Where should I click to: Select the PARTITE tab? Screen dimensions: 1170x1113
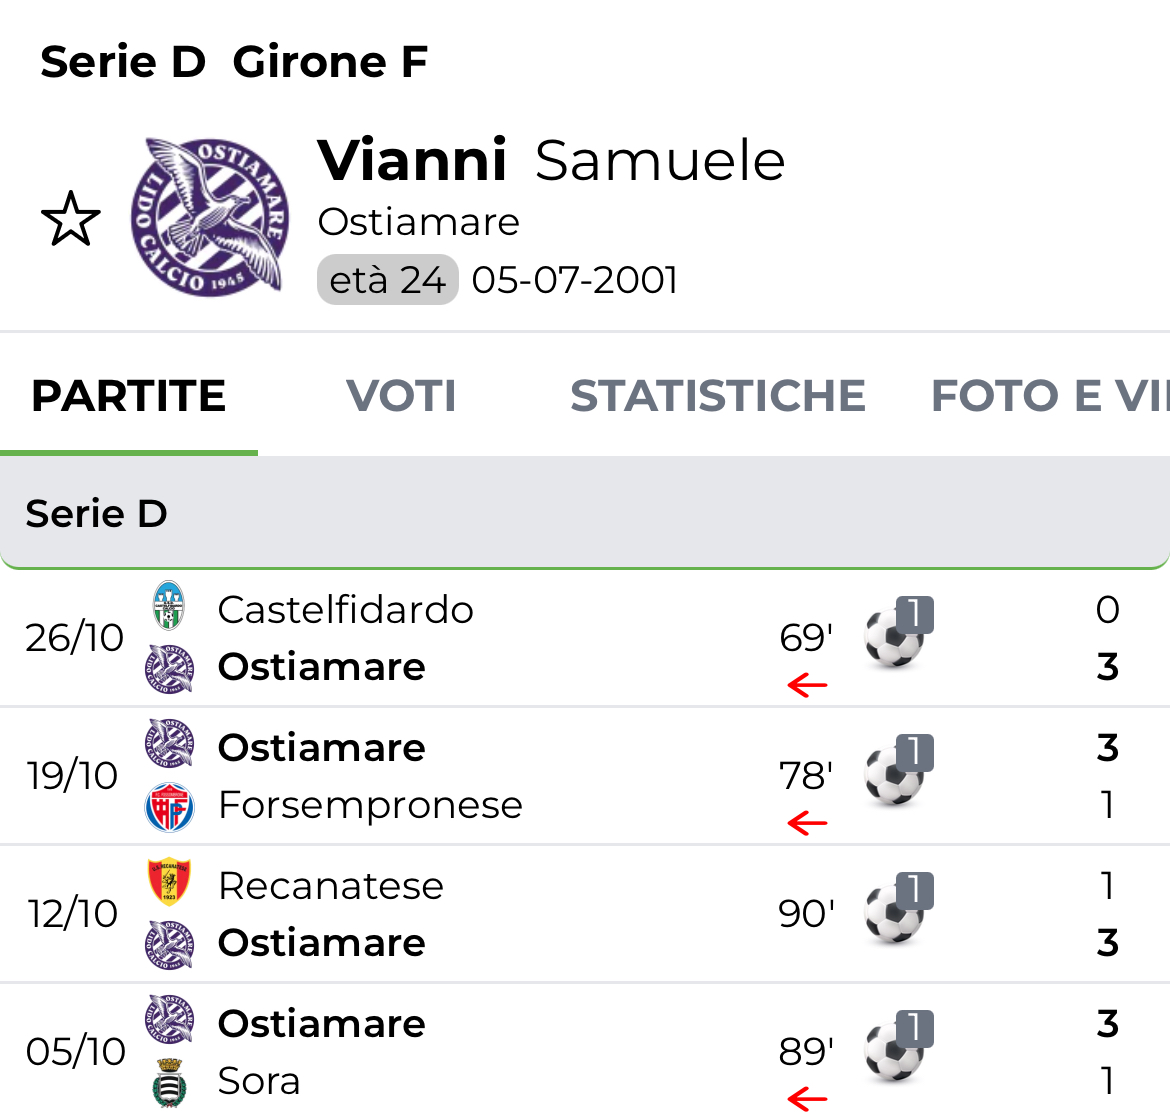coord(129,396)
